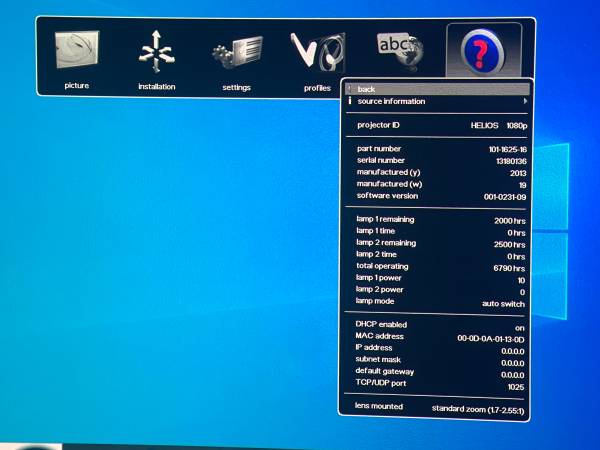Click the total operating hours row
This screenshot has height=450, width=600.
438,267
